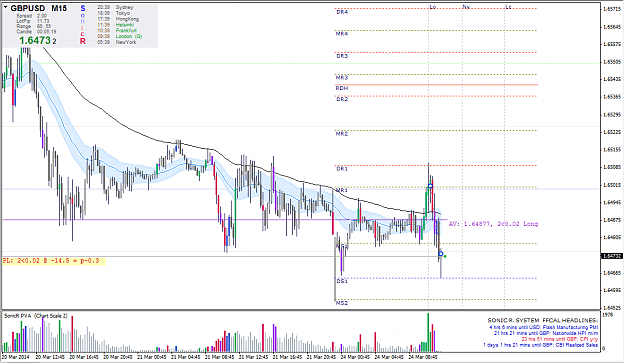Image resolution: width=625 pixels, height=363 pixels.
Task: Click the Frankfurt session clock row
Action: (117, 30)
